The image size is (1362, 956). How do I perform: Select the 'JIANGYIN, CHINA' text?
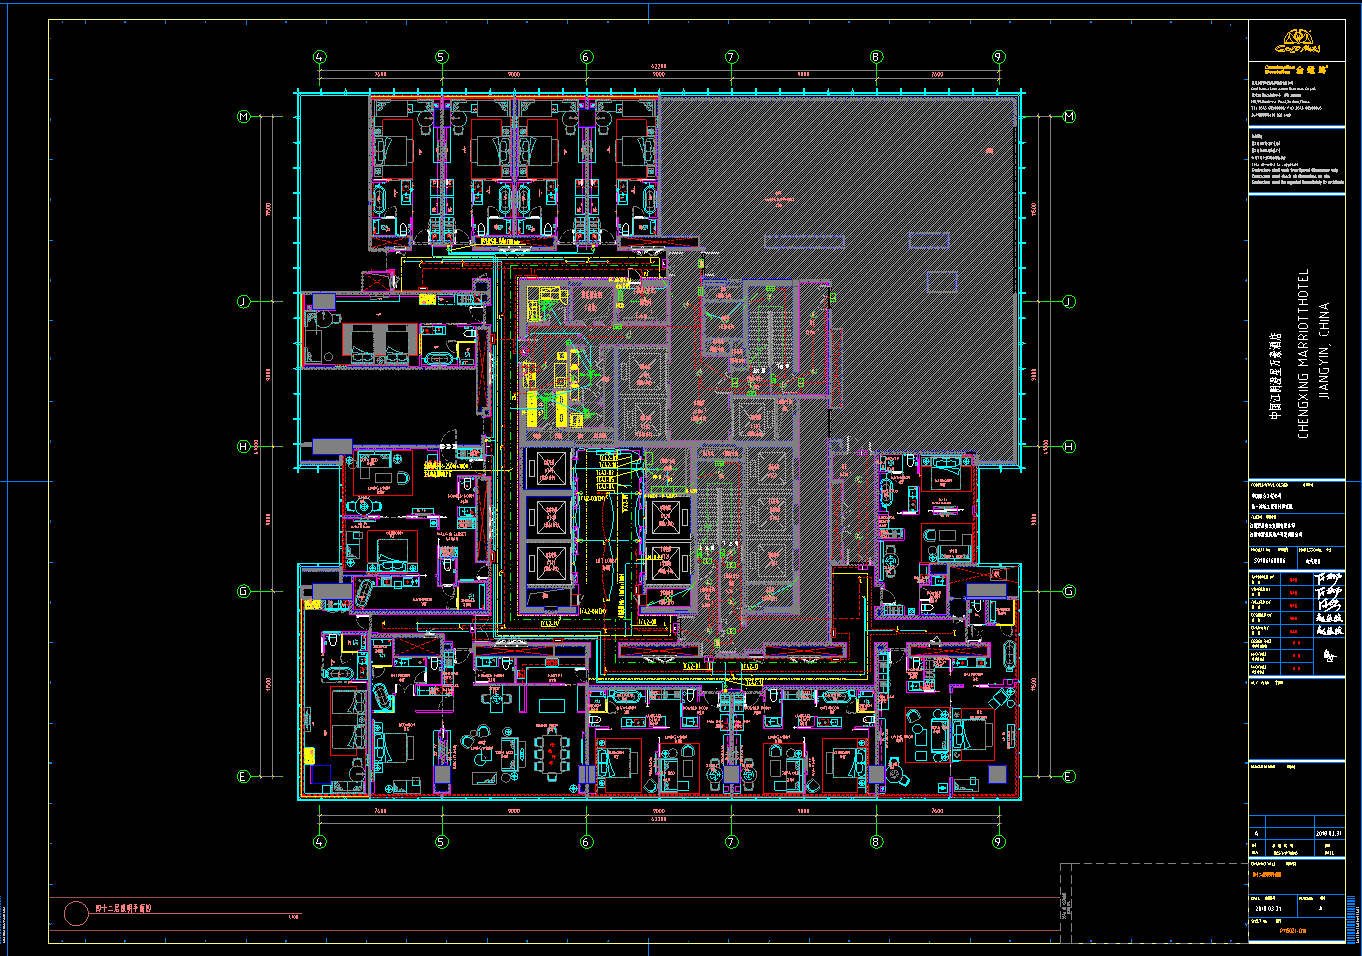[1324, 351]
